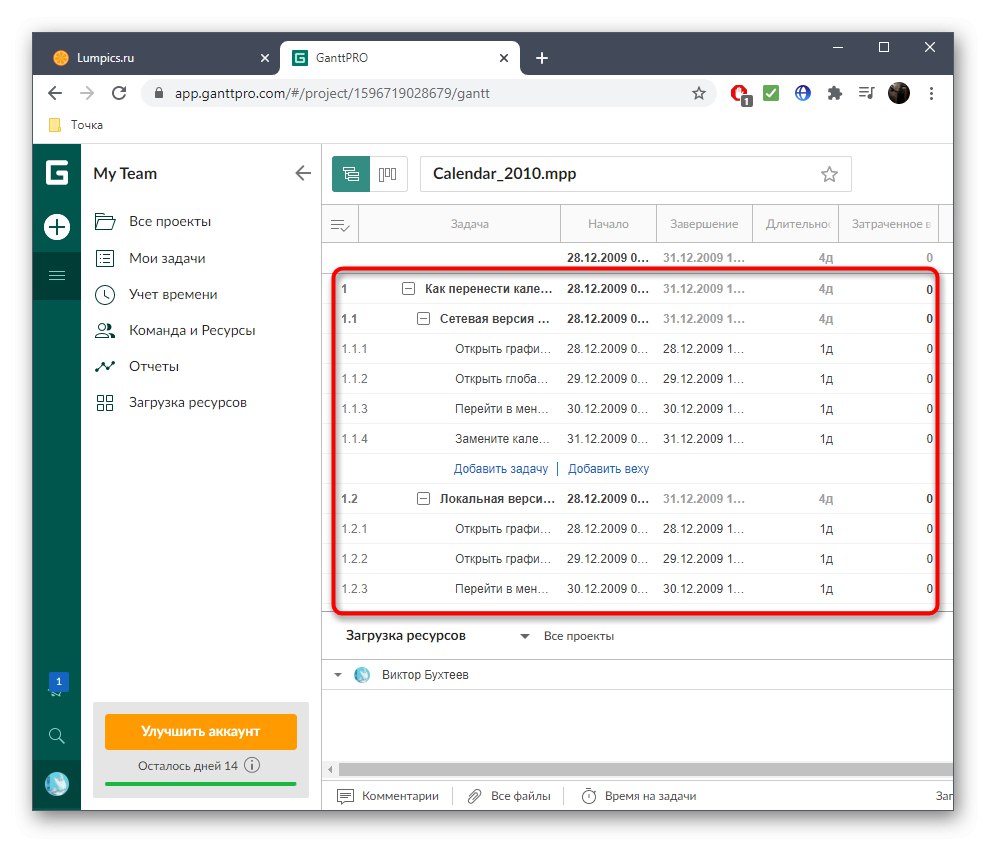This screenshot has width=986, height=843.
Task: Open grid columns settings icon
Action: [340, 224]
